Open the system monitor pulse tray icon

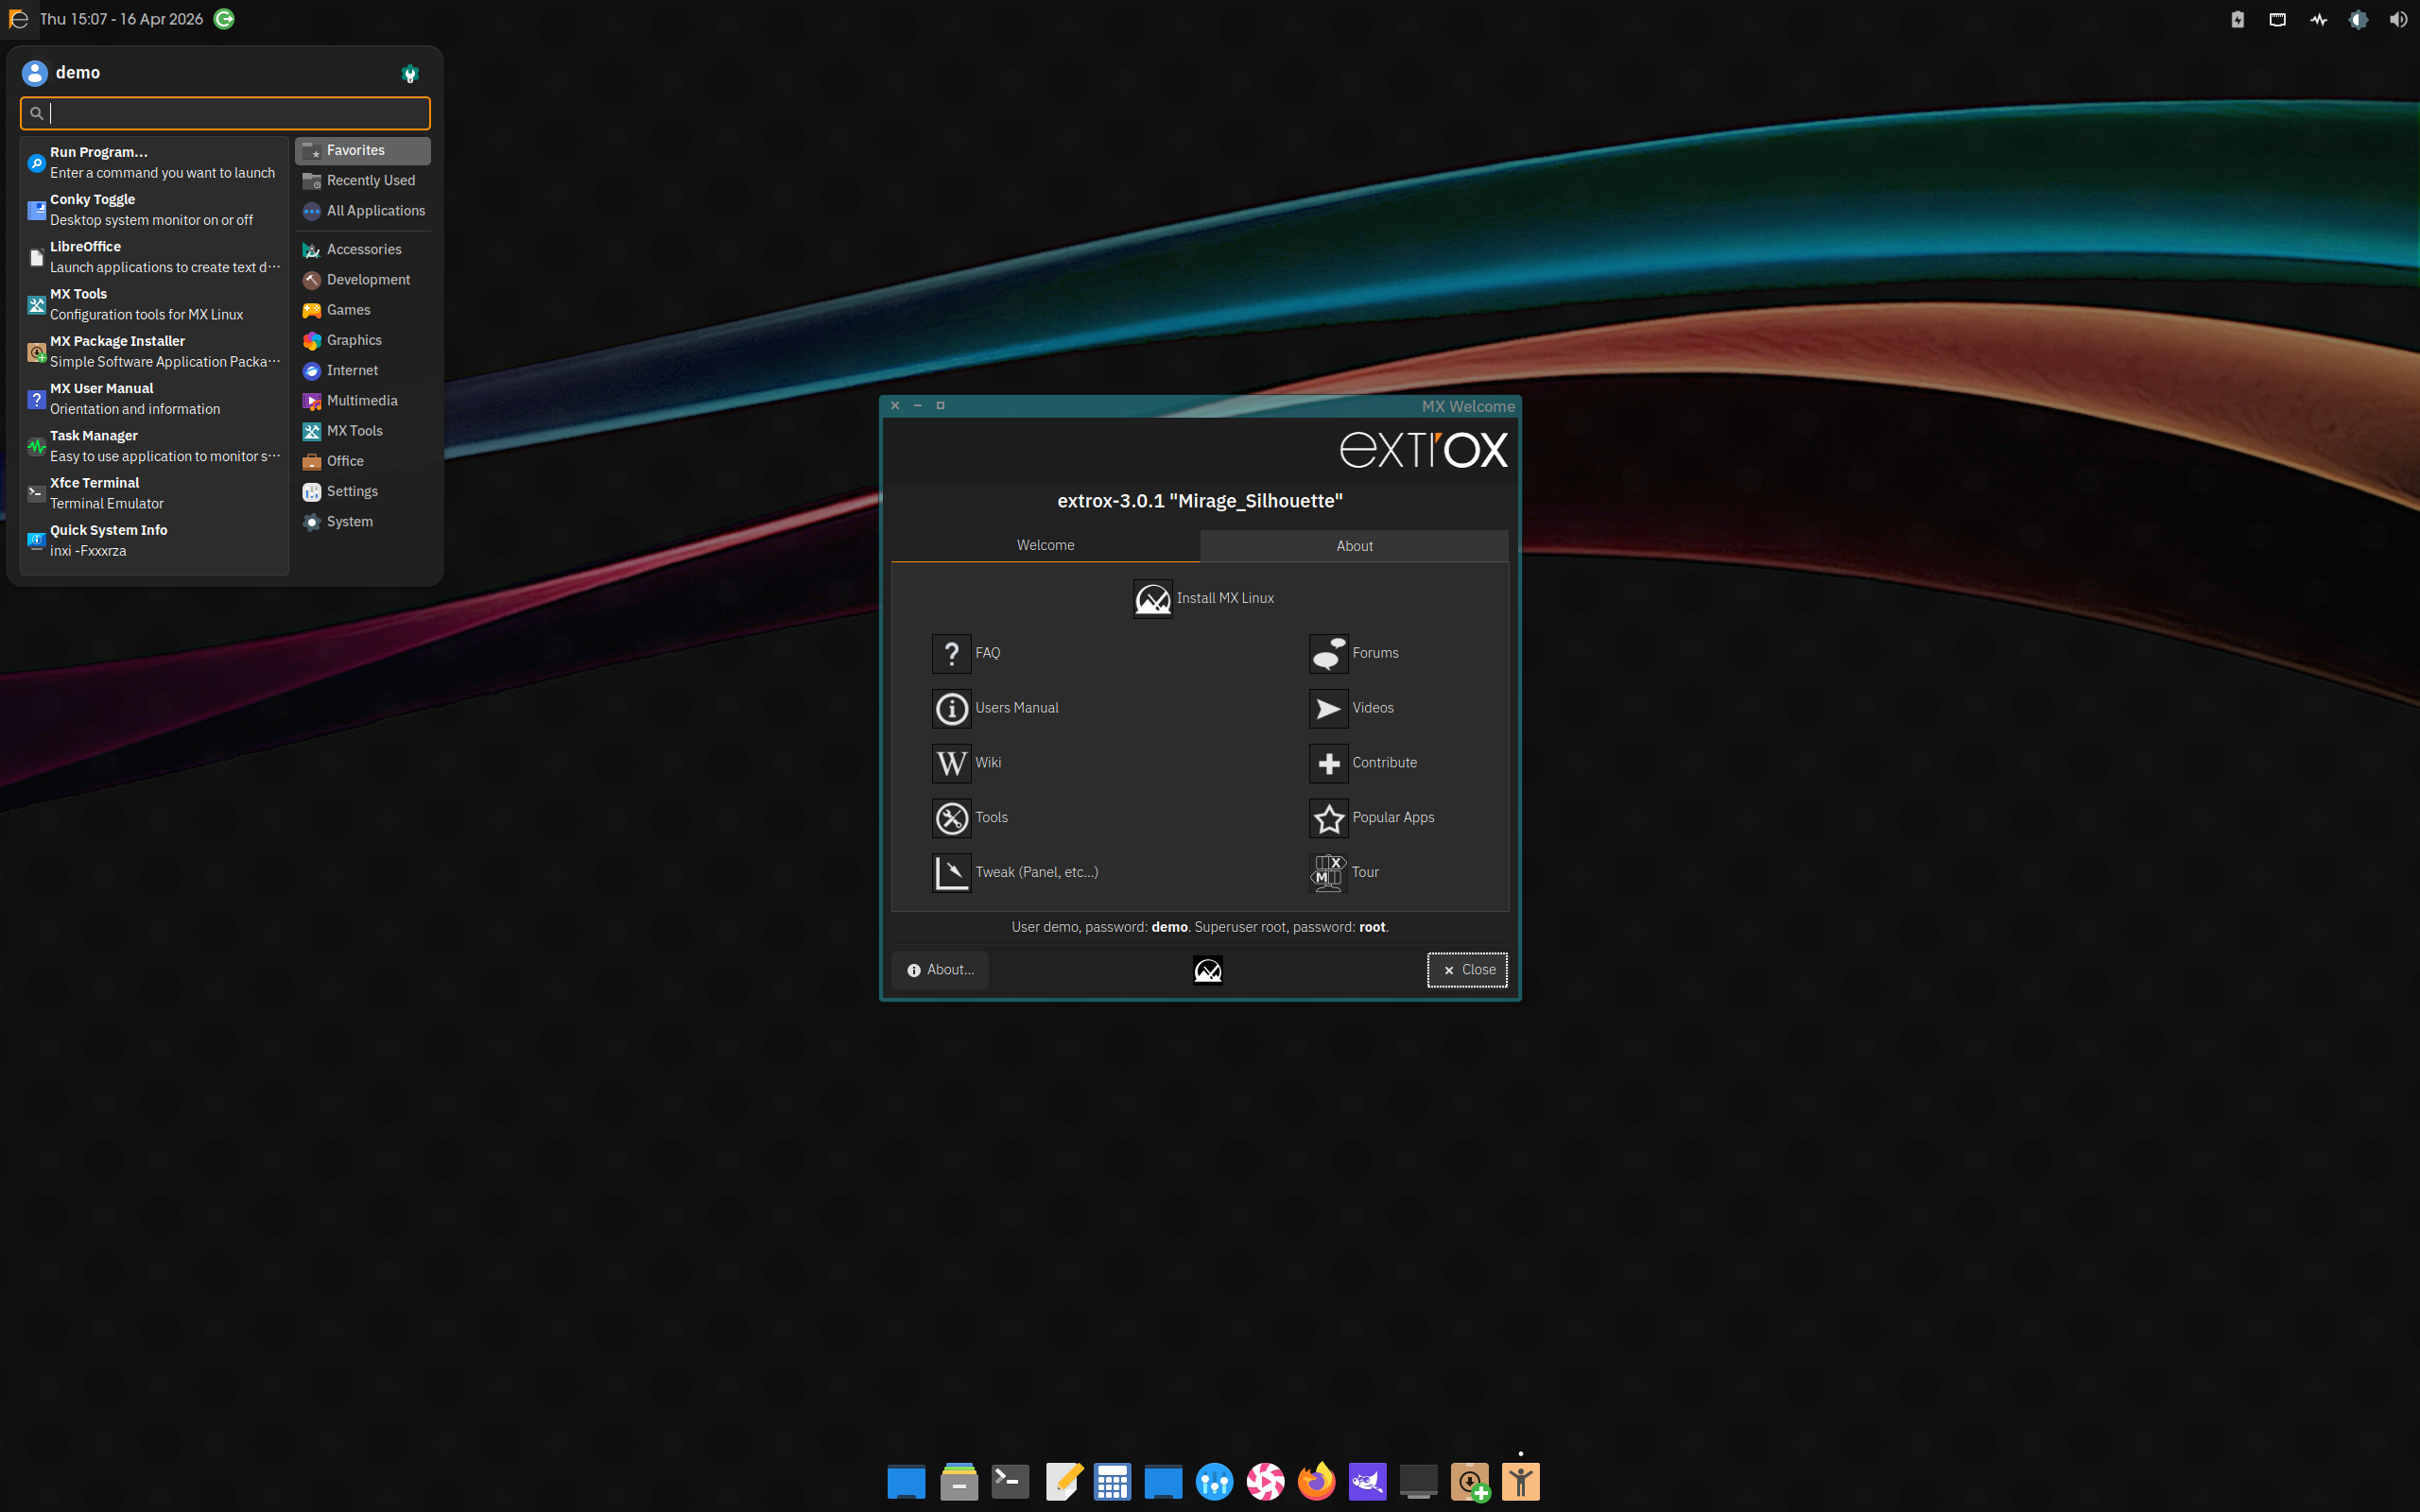point(2318,19)
